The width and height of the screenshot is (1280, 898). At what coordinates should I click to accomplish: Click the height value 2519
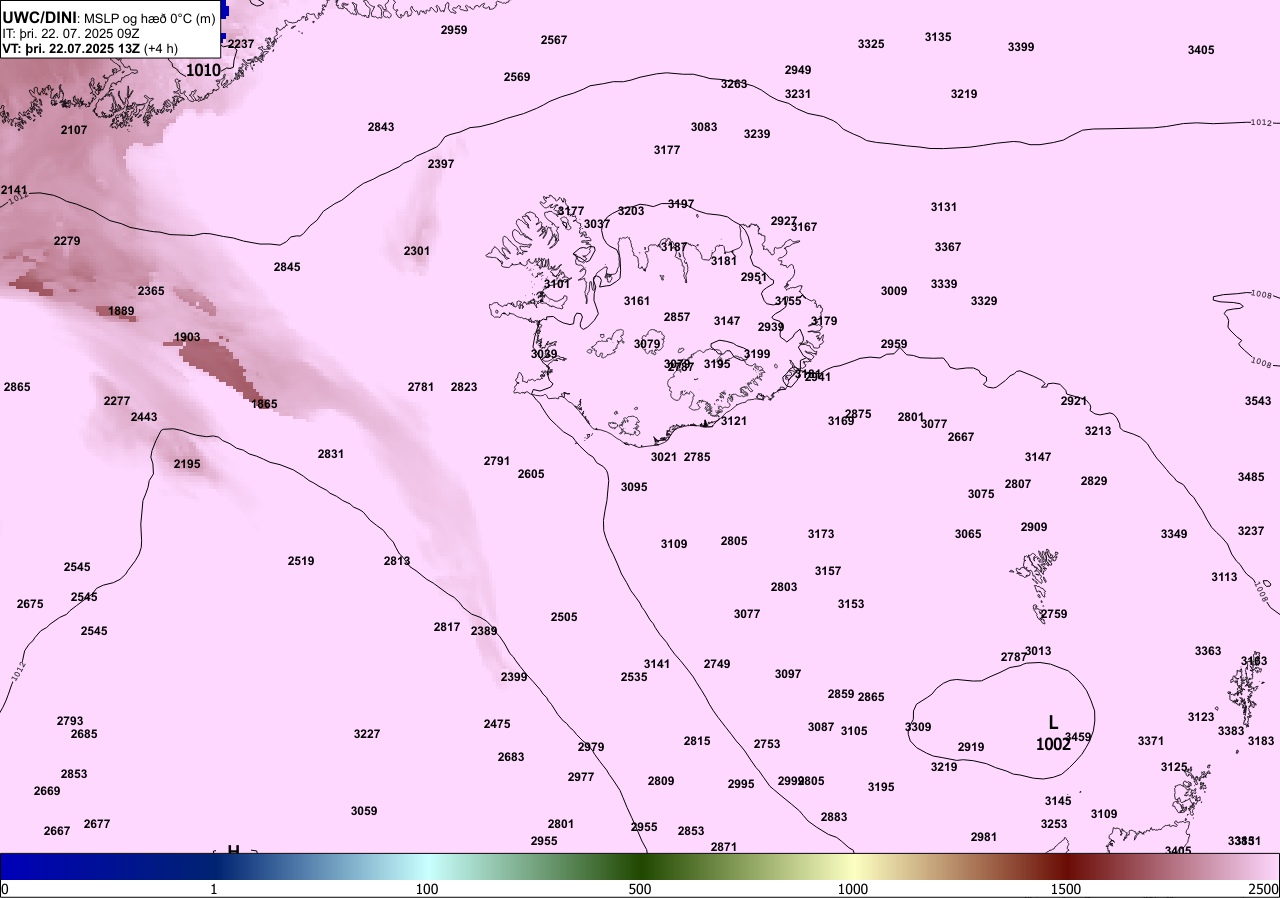[x=301, y=561]
